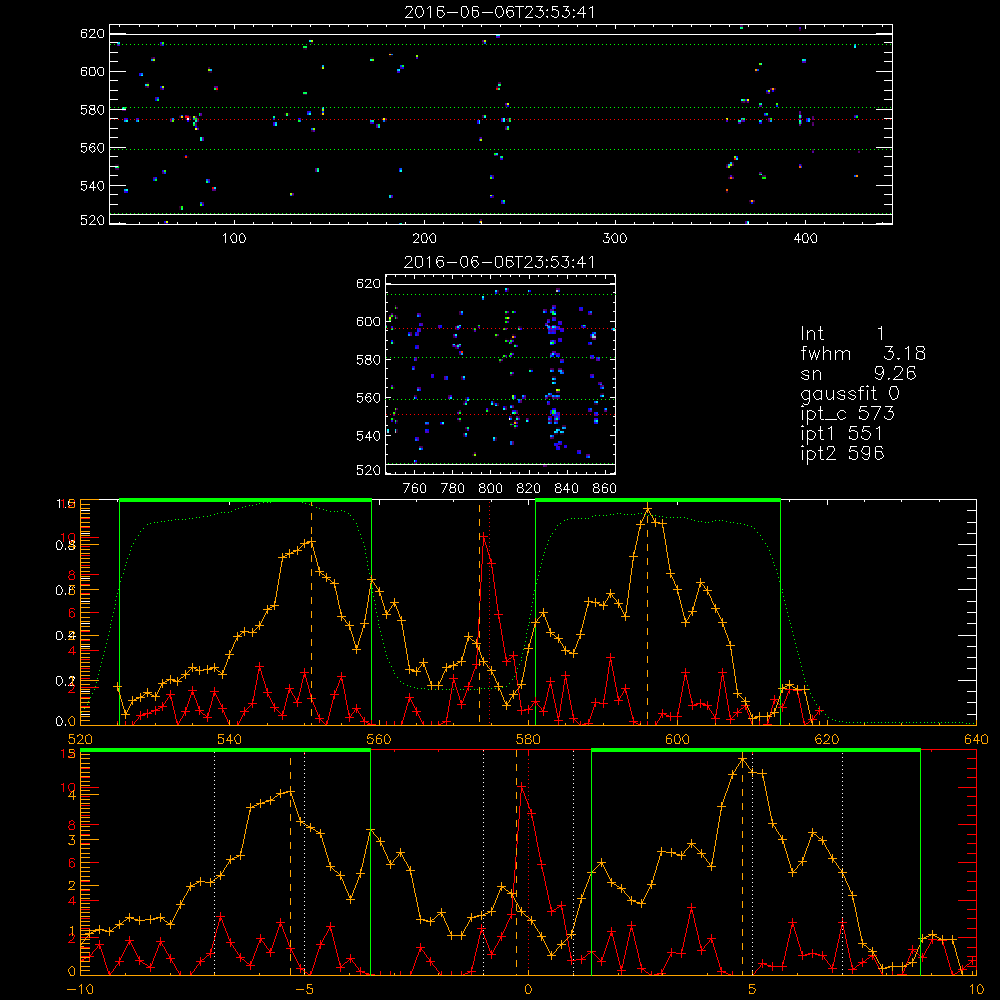Click the timestamp title above the wide top plot
1000x1000 pixels.
[500, 12]
